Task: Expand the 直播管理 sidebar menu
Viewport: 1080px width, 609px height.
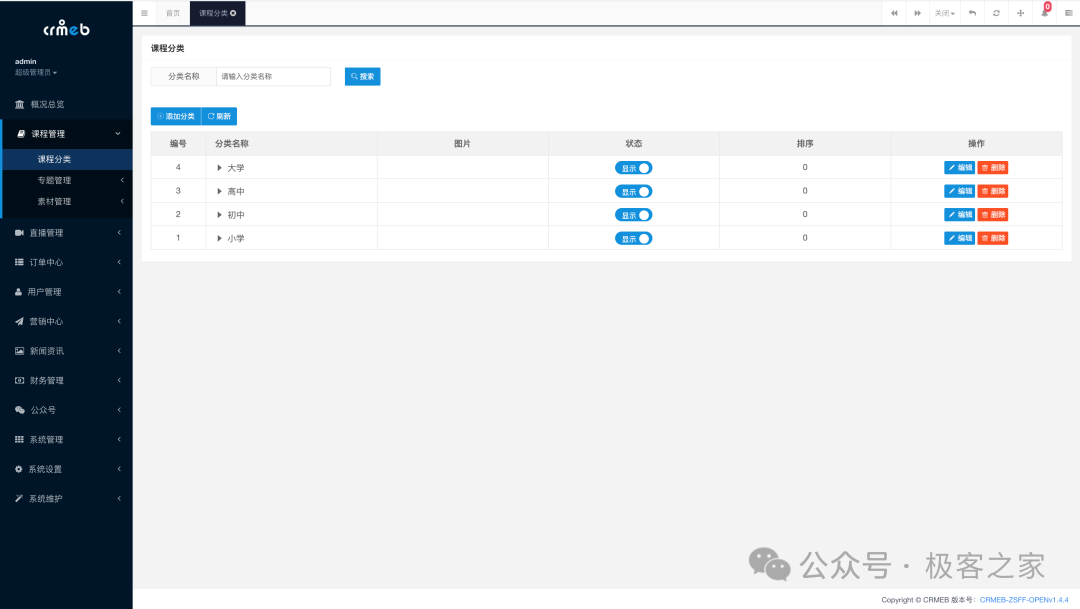Action: (66, 233)
